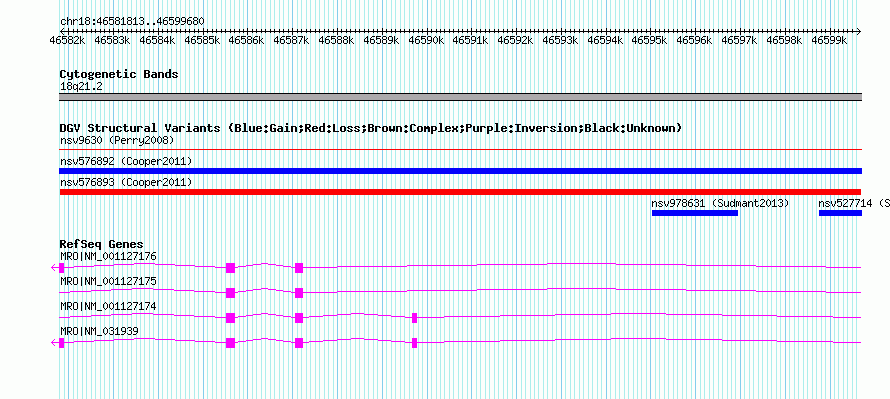The width and height of the screenshot is (890, 399).
Task: Click NM_001127176 exon near 46587k
Action: [x=299, y=268]
